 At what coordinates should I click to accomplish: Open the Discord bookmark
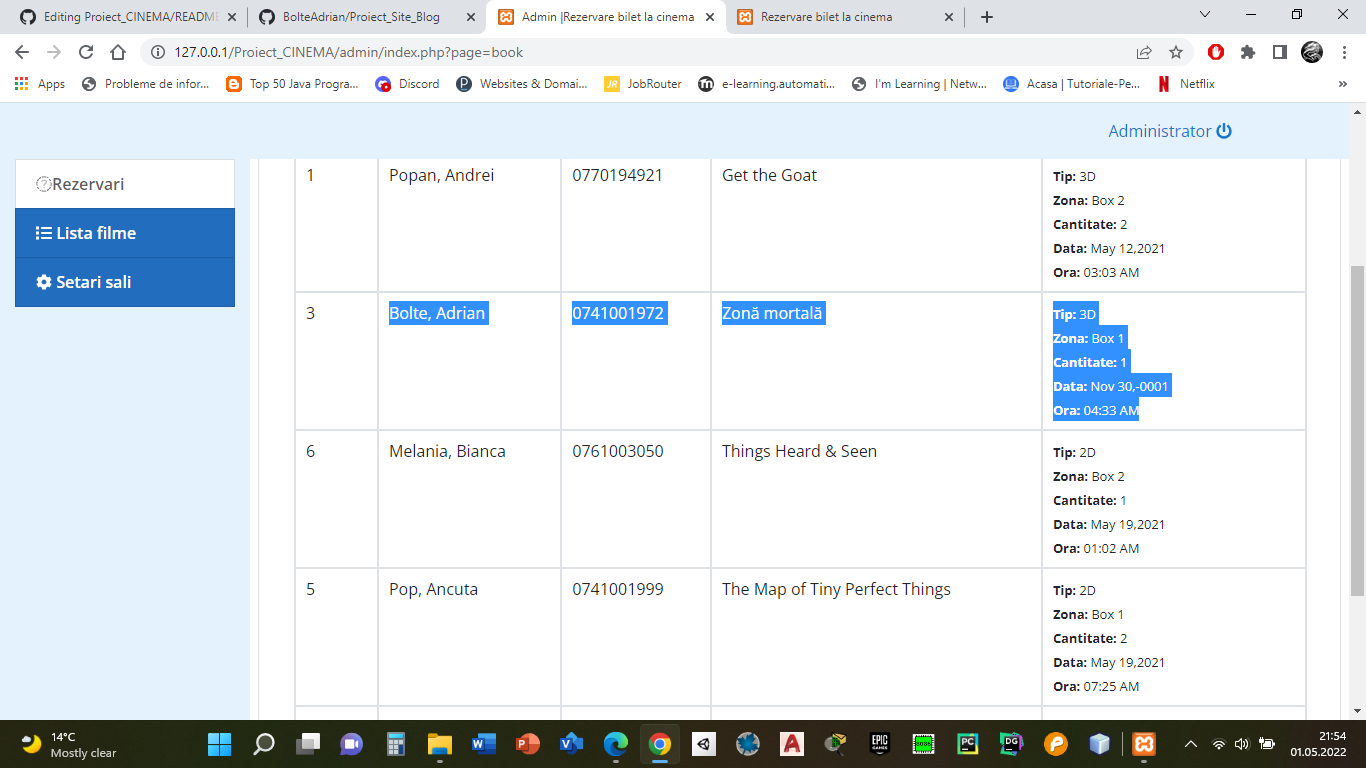pos(408,84)
